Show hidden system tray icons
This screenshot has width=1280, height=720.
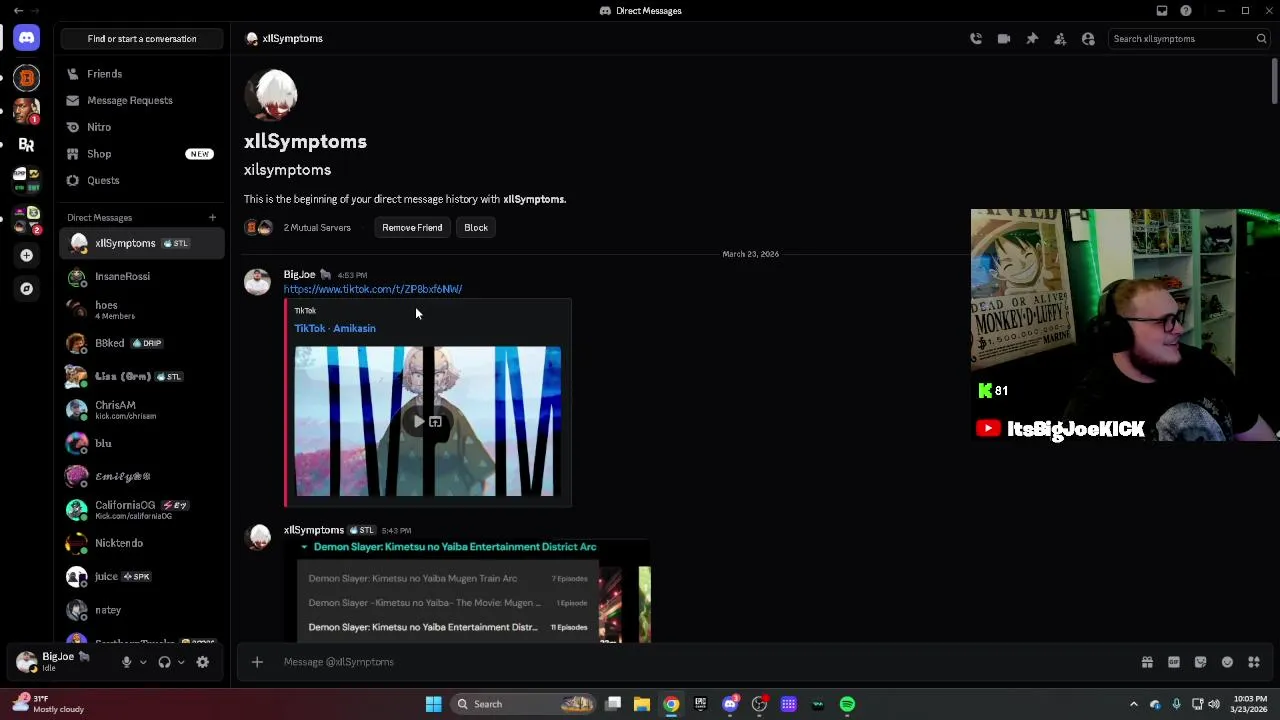point(1133,704)
